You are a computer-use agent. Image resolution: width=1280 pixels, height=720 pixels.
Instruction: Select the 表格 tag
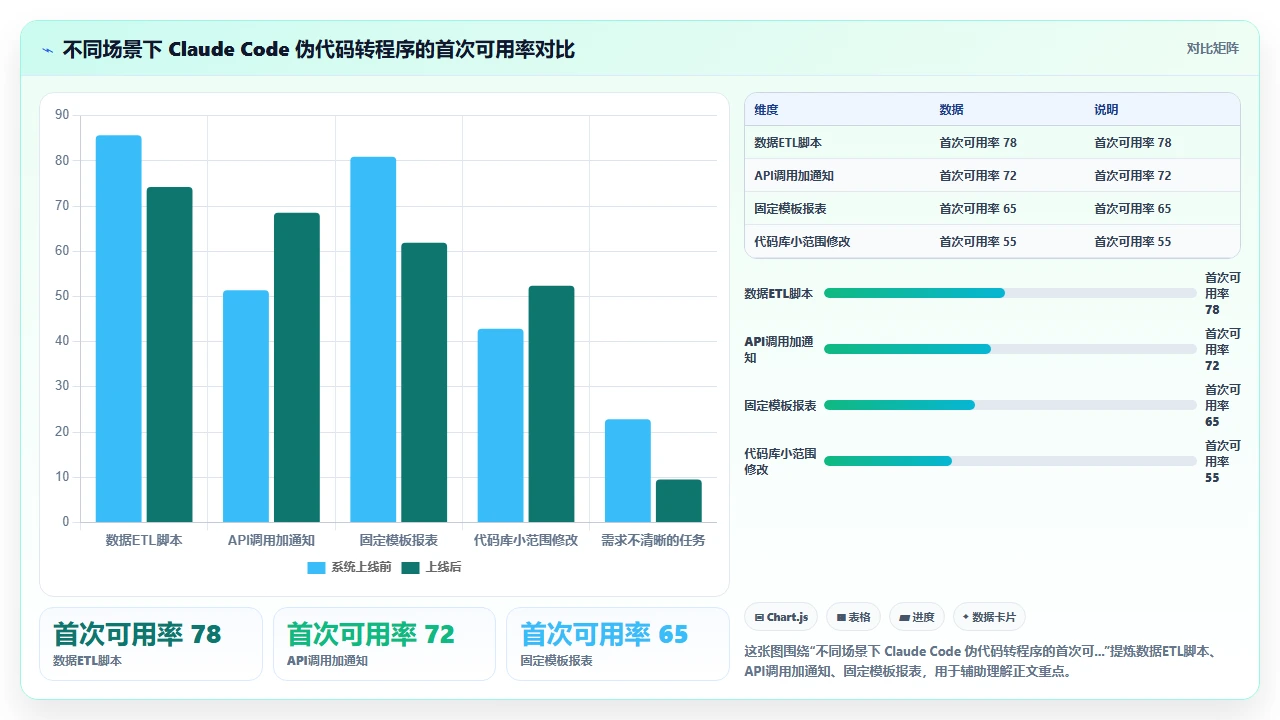(854, 618)
